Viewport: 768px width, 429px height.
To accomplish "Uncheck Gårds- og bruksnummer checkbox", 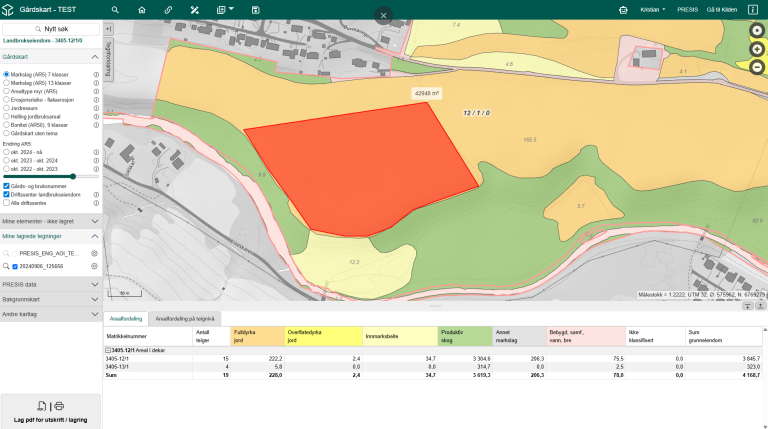I will coord(7,186).
